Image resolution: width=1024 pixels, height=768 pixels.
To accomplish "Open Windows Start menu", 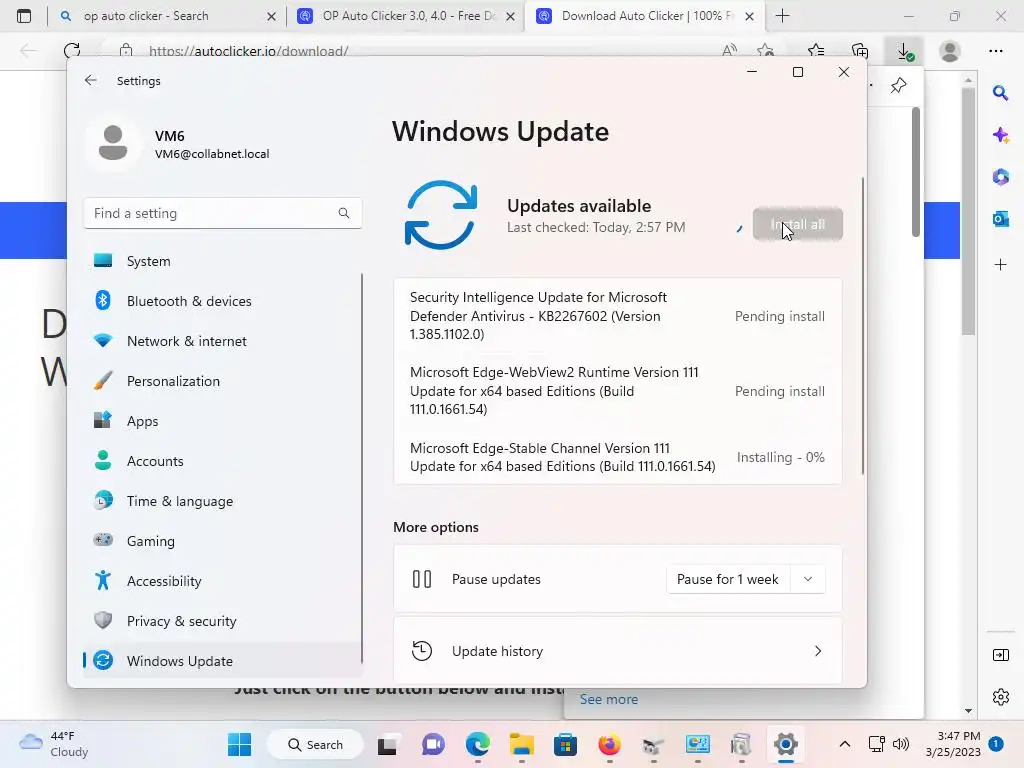I will [240, 744].
